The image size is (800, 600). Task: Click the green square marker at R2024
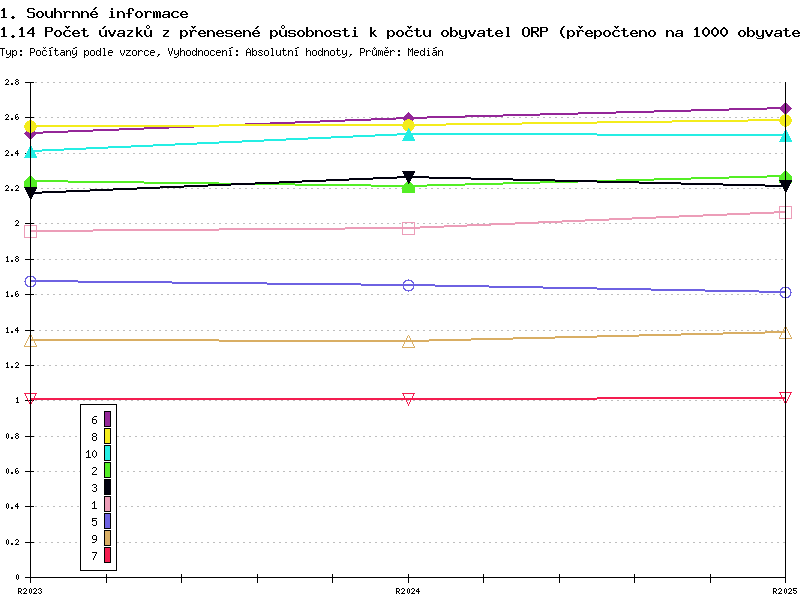coord(408,187)
